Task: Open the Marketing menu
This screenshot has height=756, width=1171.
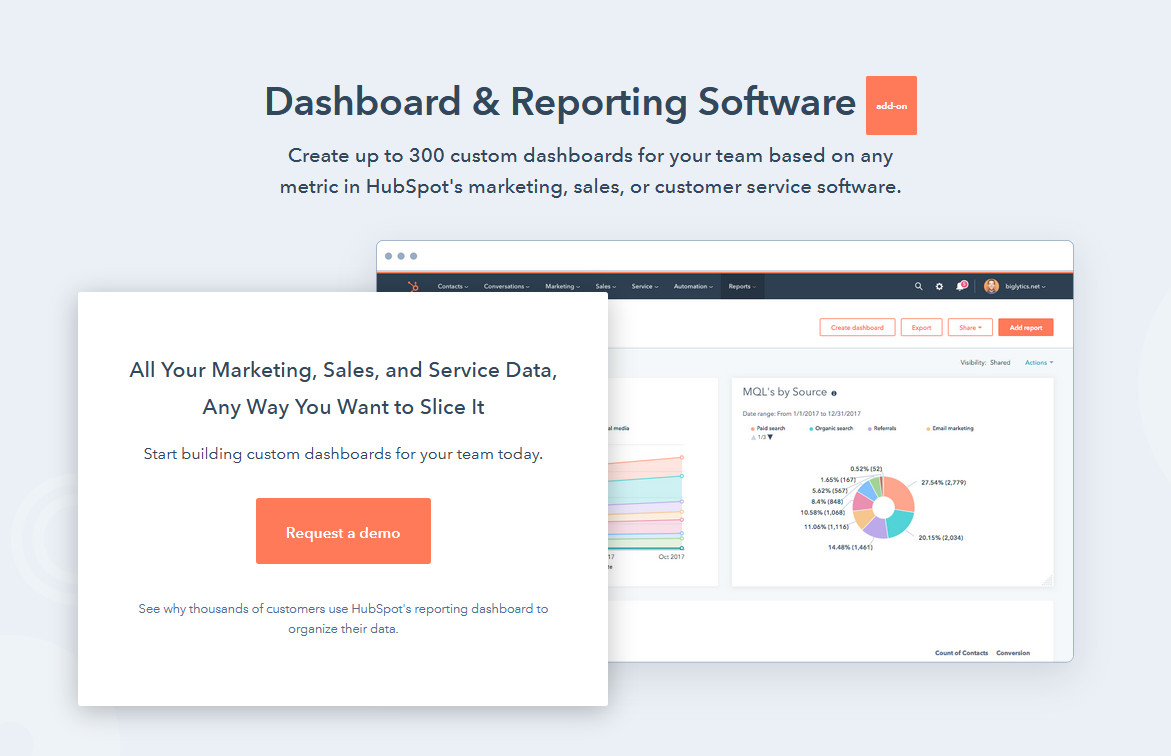Action: [562, 286]
